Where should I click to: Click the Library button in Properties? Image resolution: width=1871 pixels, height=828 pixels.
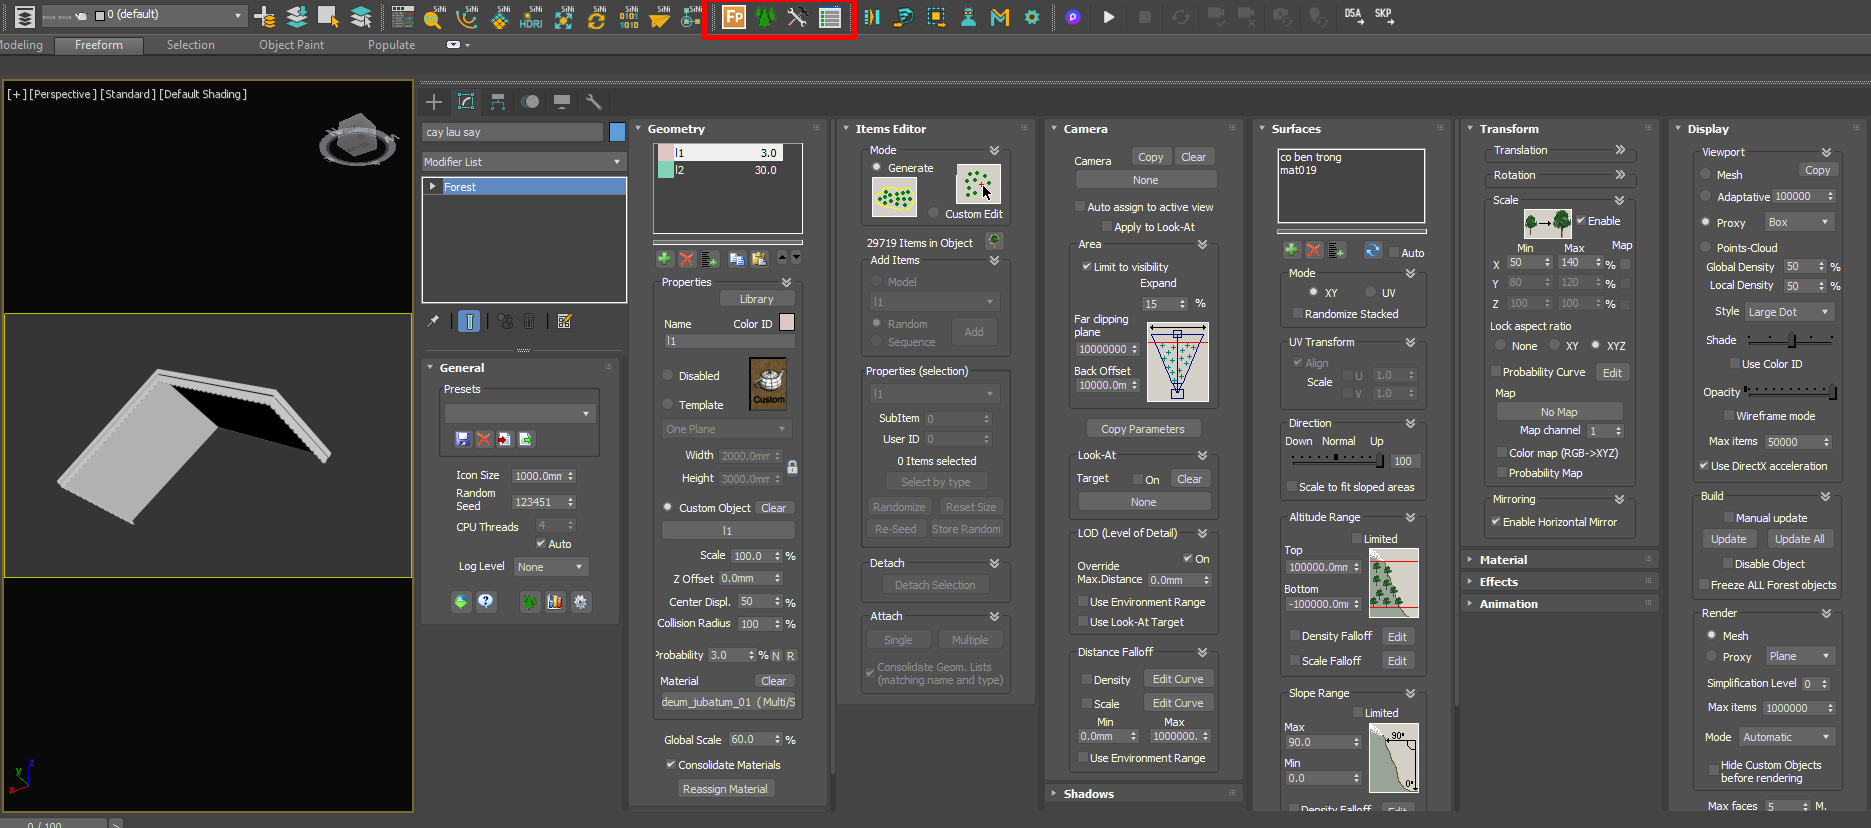(757, 299)
